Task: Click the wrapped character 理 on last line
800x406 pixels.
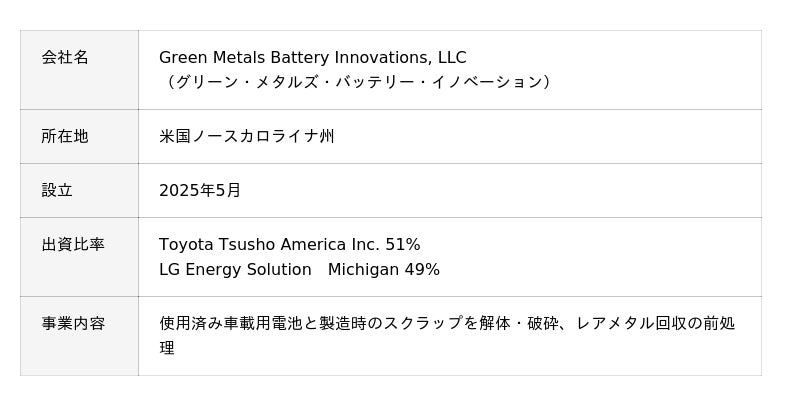Action: (x=167, y=348)
